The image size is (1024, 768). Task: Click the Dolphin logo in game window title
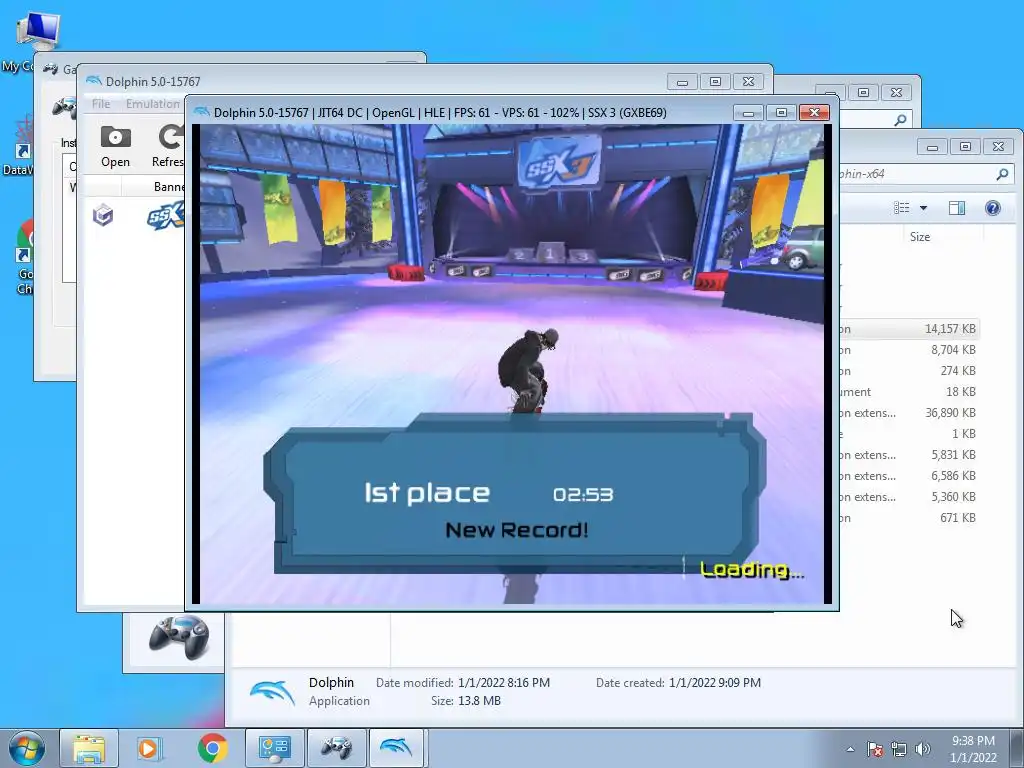(x=202, y=112)
